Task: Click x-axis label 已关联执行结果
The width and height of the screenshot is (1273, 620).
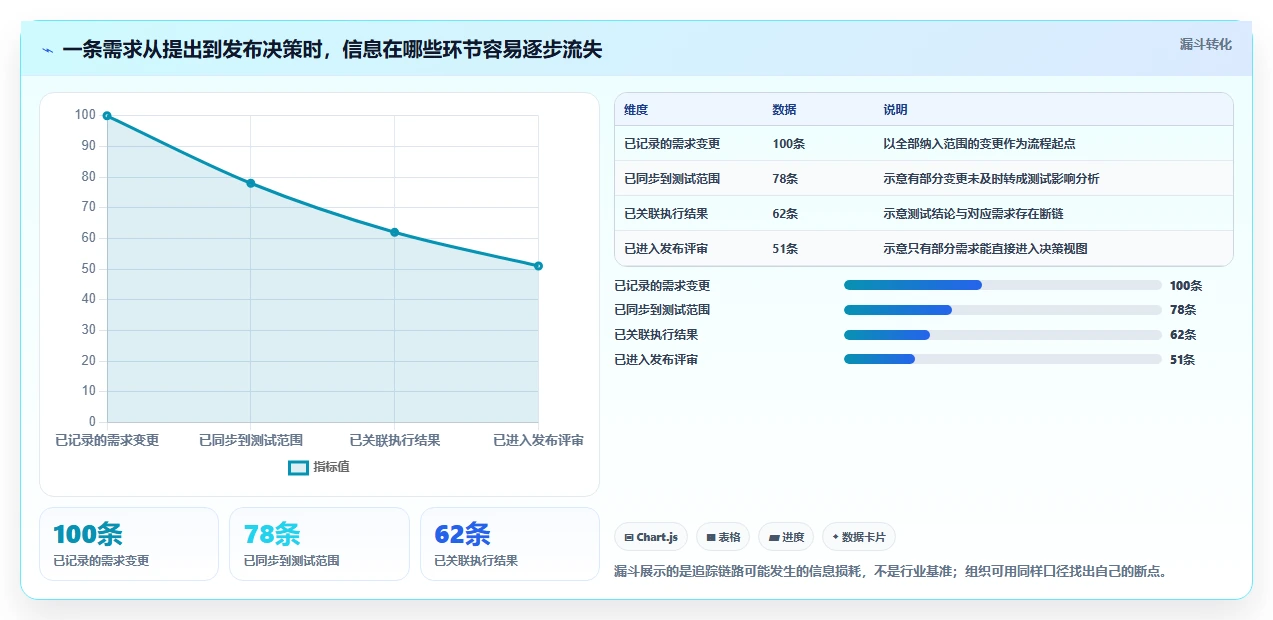Action: (395, 440)
